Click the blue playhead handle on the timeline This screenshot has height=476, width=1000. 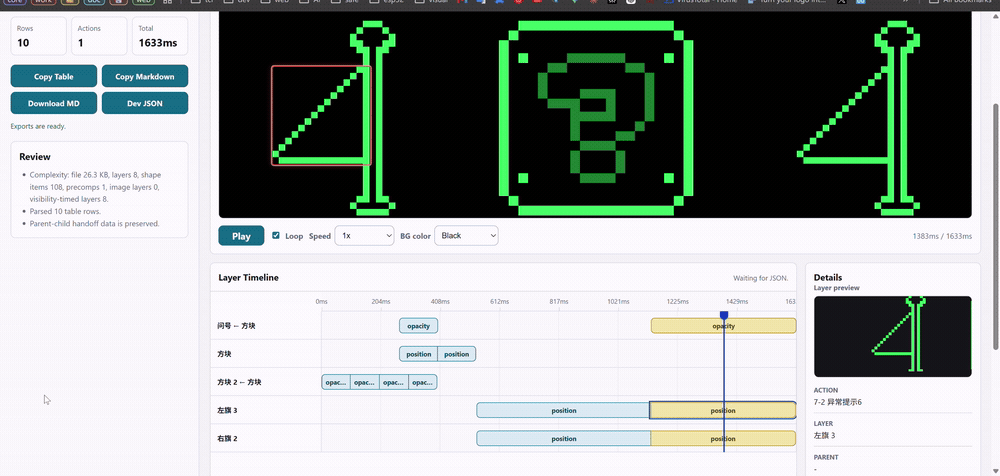(724, 315)
